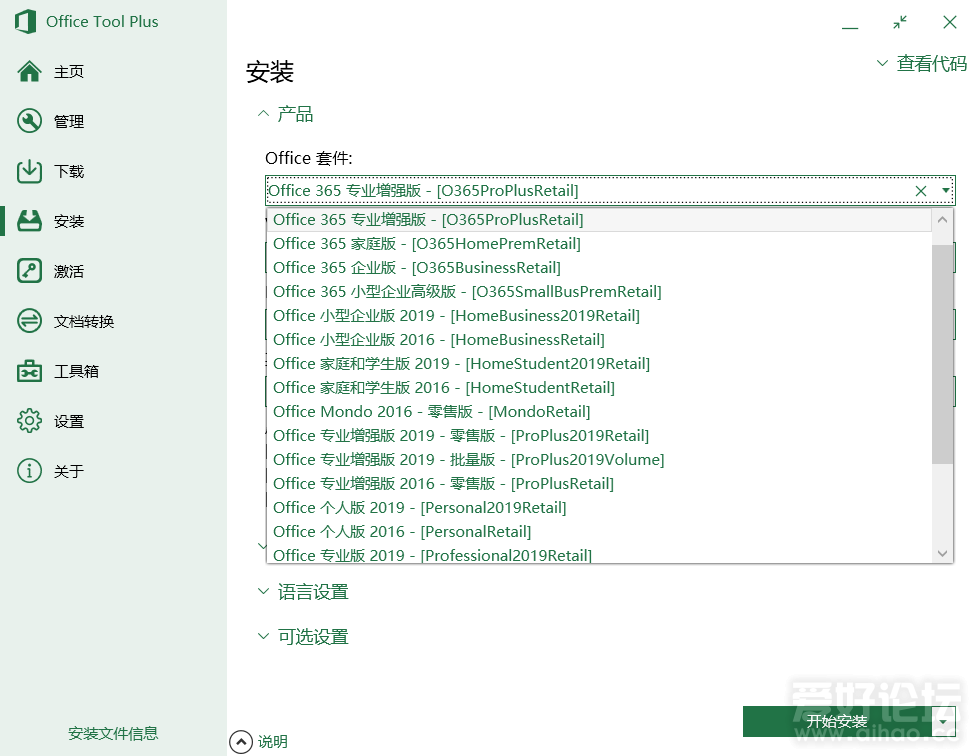Click the Home icon in sidebar

click(x=30, y=71)
